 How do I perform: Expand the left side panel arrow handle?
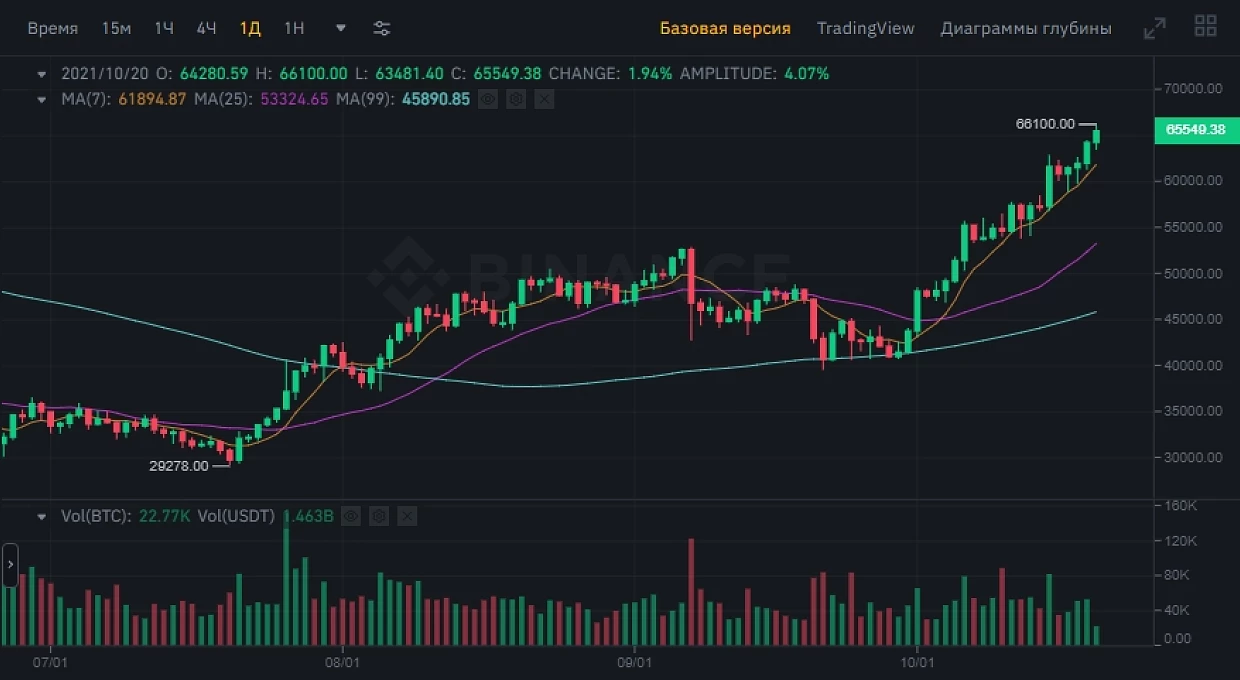tap(10, 565)
